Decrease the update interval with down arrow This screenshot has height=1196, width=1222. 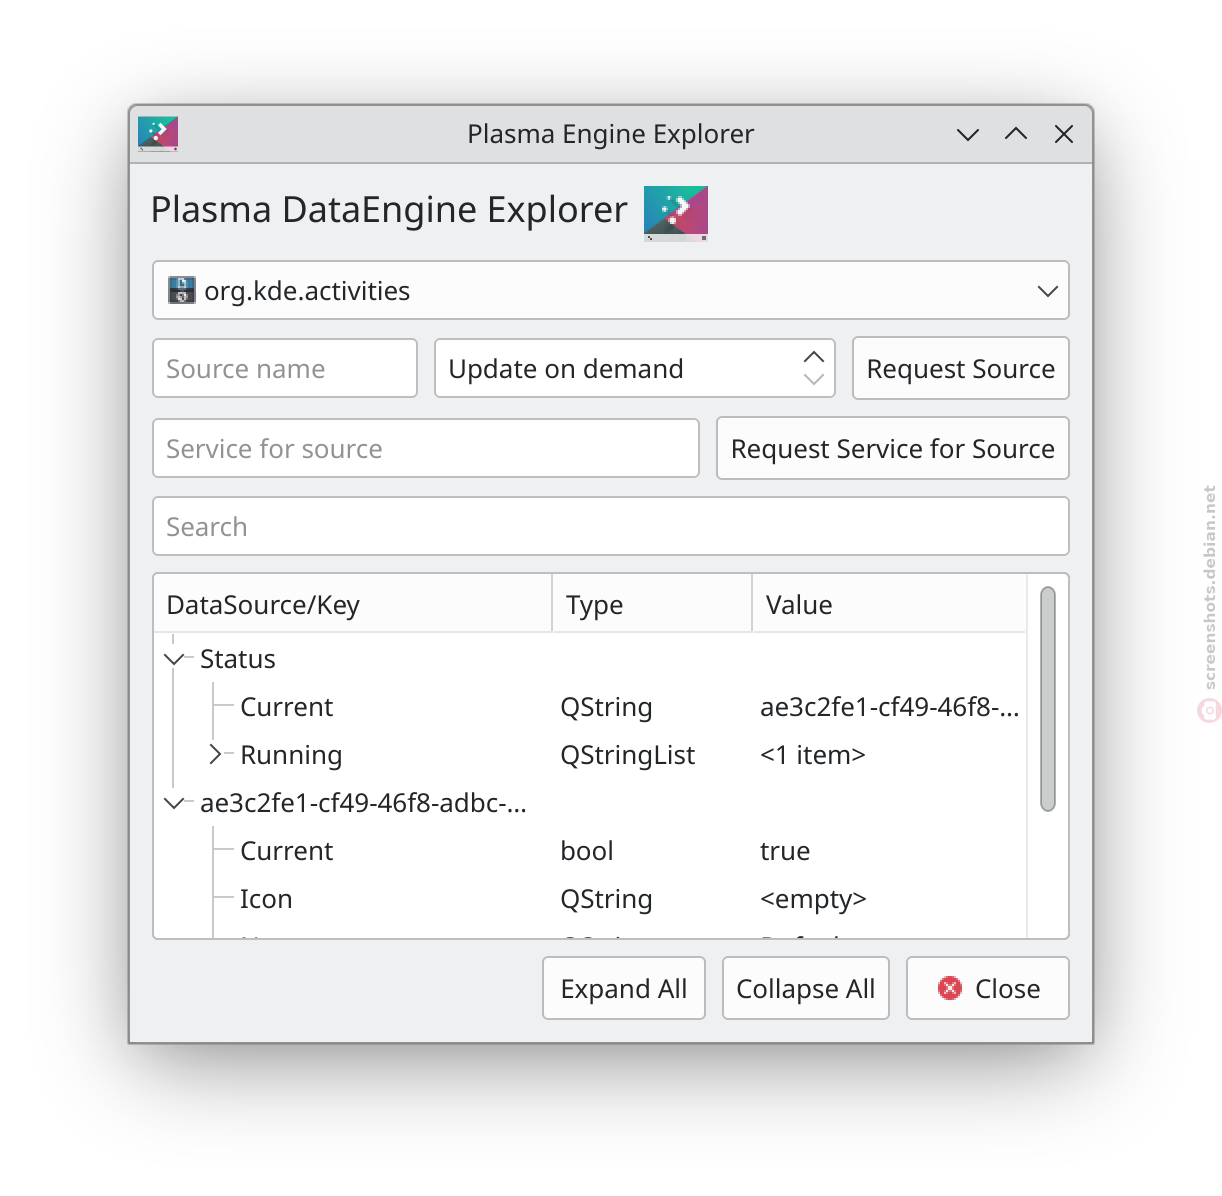[x=814, y=379]
